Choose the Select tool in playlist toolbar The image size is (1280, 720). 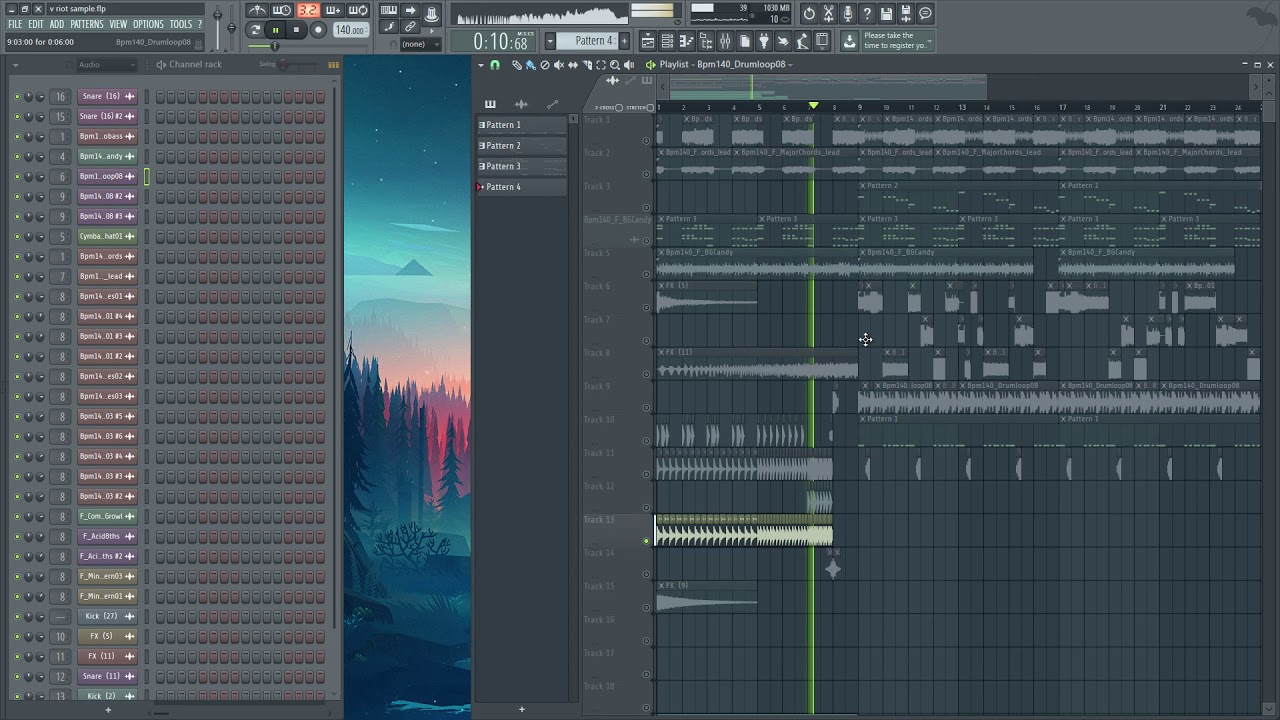pyautogui.click(x=601, y=64)
